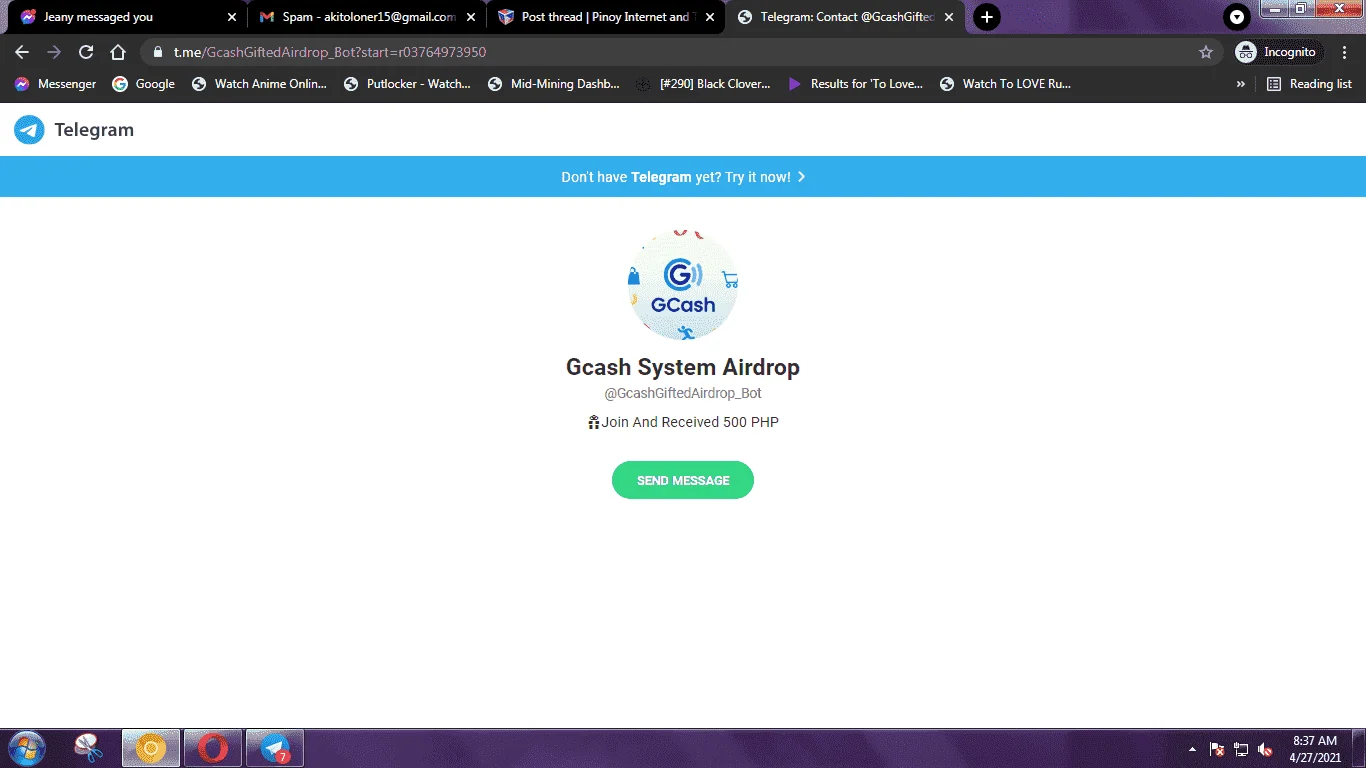This screenshot has height=768, width=1366.
Task: Switch to the "Post thread | Pinoy Internet" tab
Action: pyautogui.click(x=605, y=17)
